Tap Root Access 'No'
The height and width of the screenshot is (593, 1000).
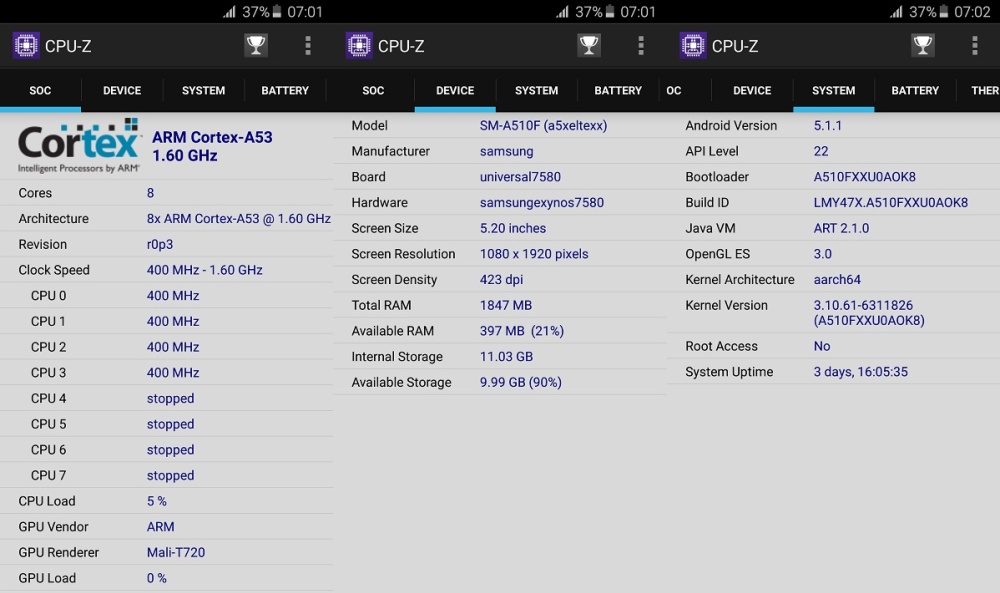pos(821,346)
